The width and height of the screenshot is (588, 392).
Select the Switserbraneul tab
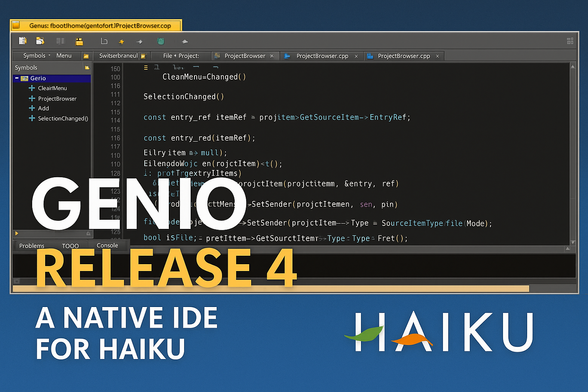pos(118,56)
